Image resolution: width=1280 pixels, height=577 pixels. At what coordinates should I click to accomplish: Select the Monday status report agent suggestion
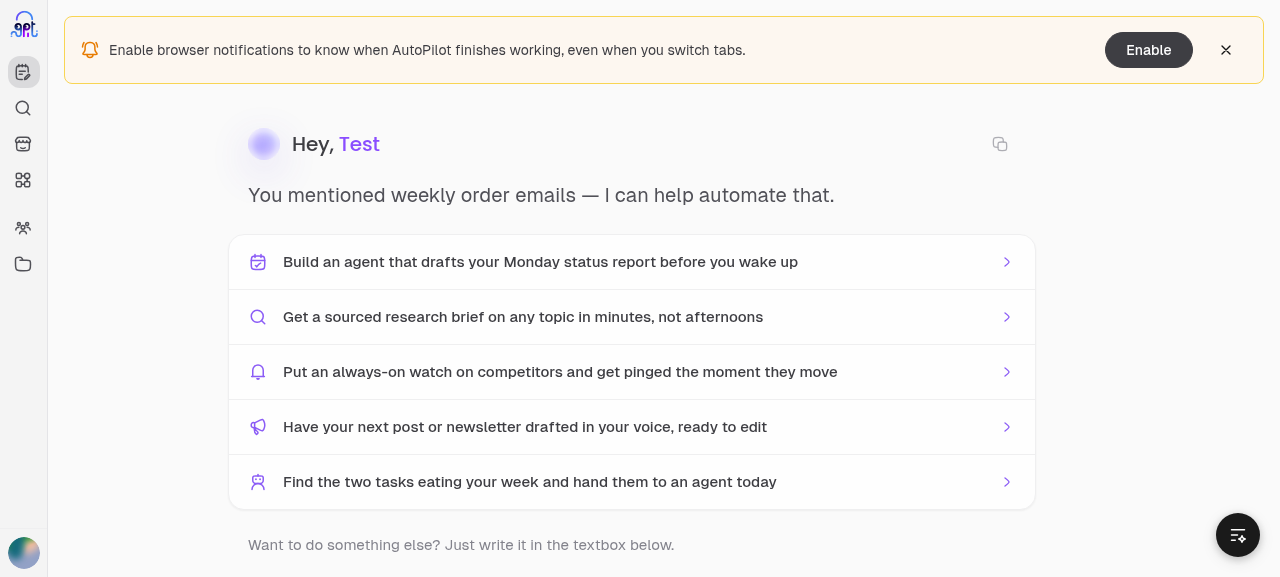point(632,262)
